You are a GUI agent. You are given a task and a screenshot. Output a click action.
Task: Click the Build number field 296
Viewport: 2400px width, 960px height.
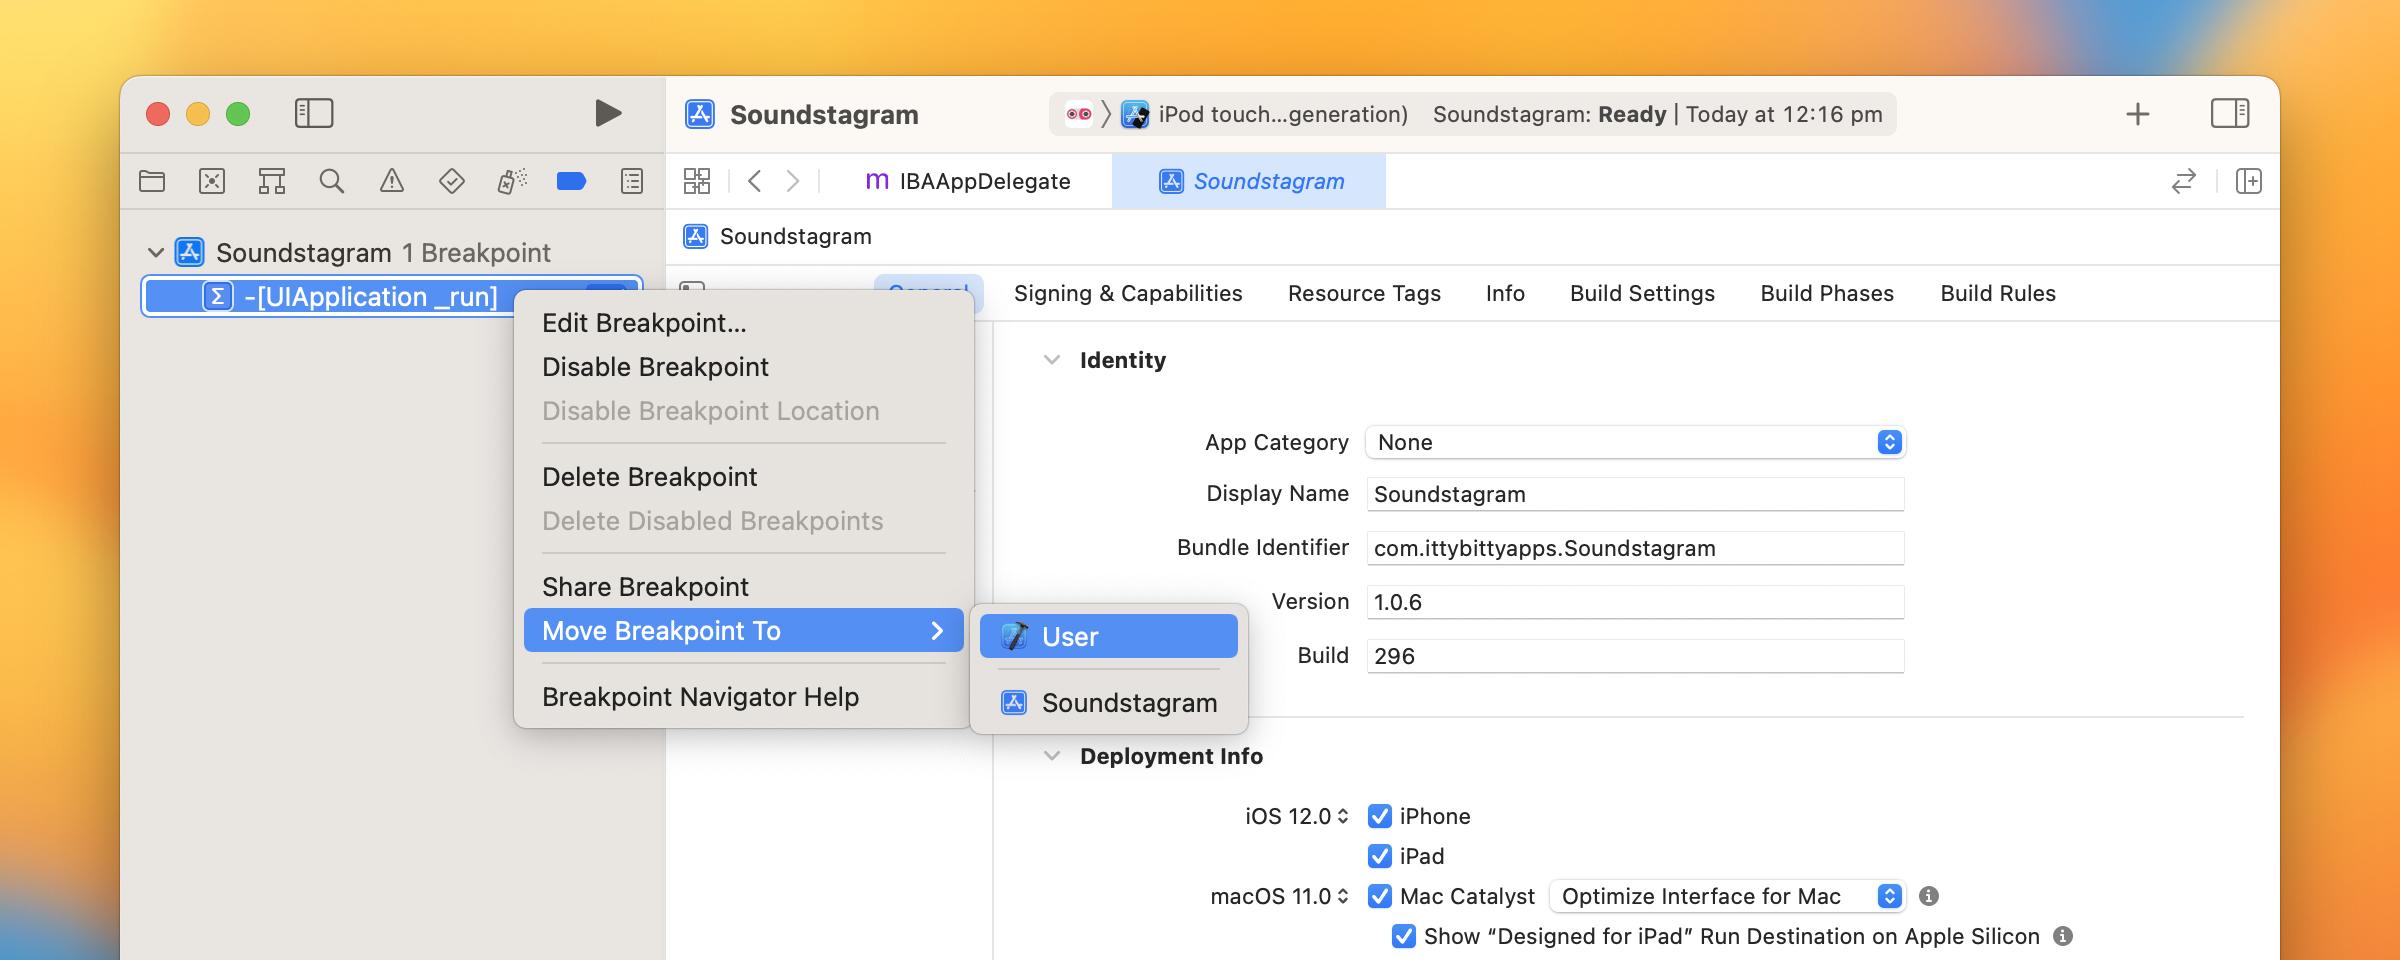[x=1636, y=656]
